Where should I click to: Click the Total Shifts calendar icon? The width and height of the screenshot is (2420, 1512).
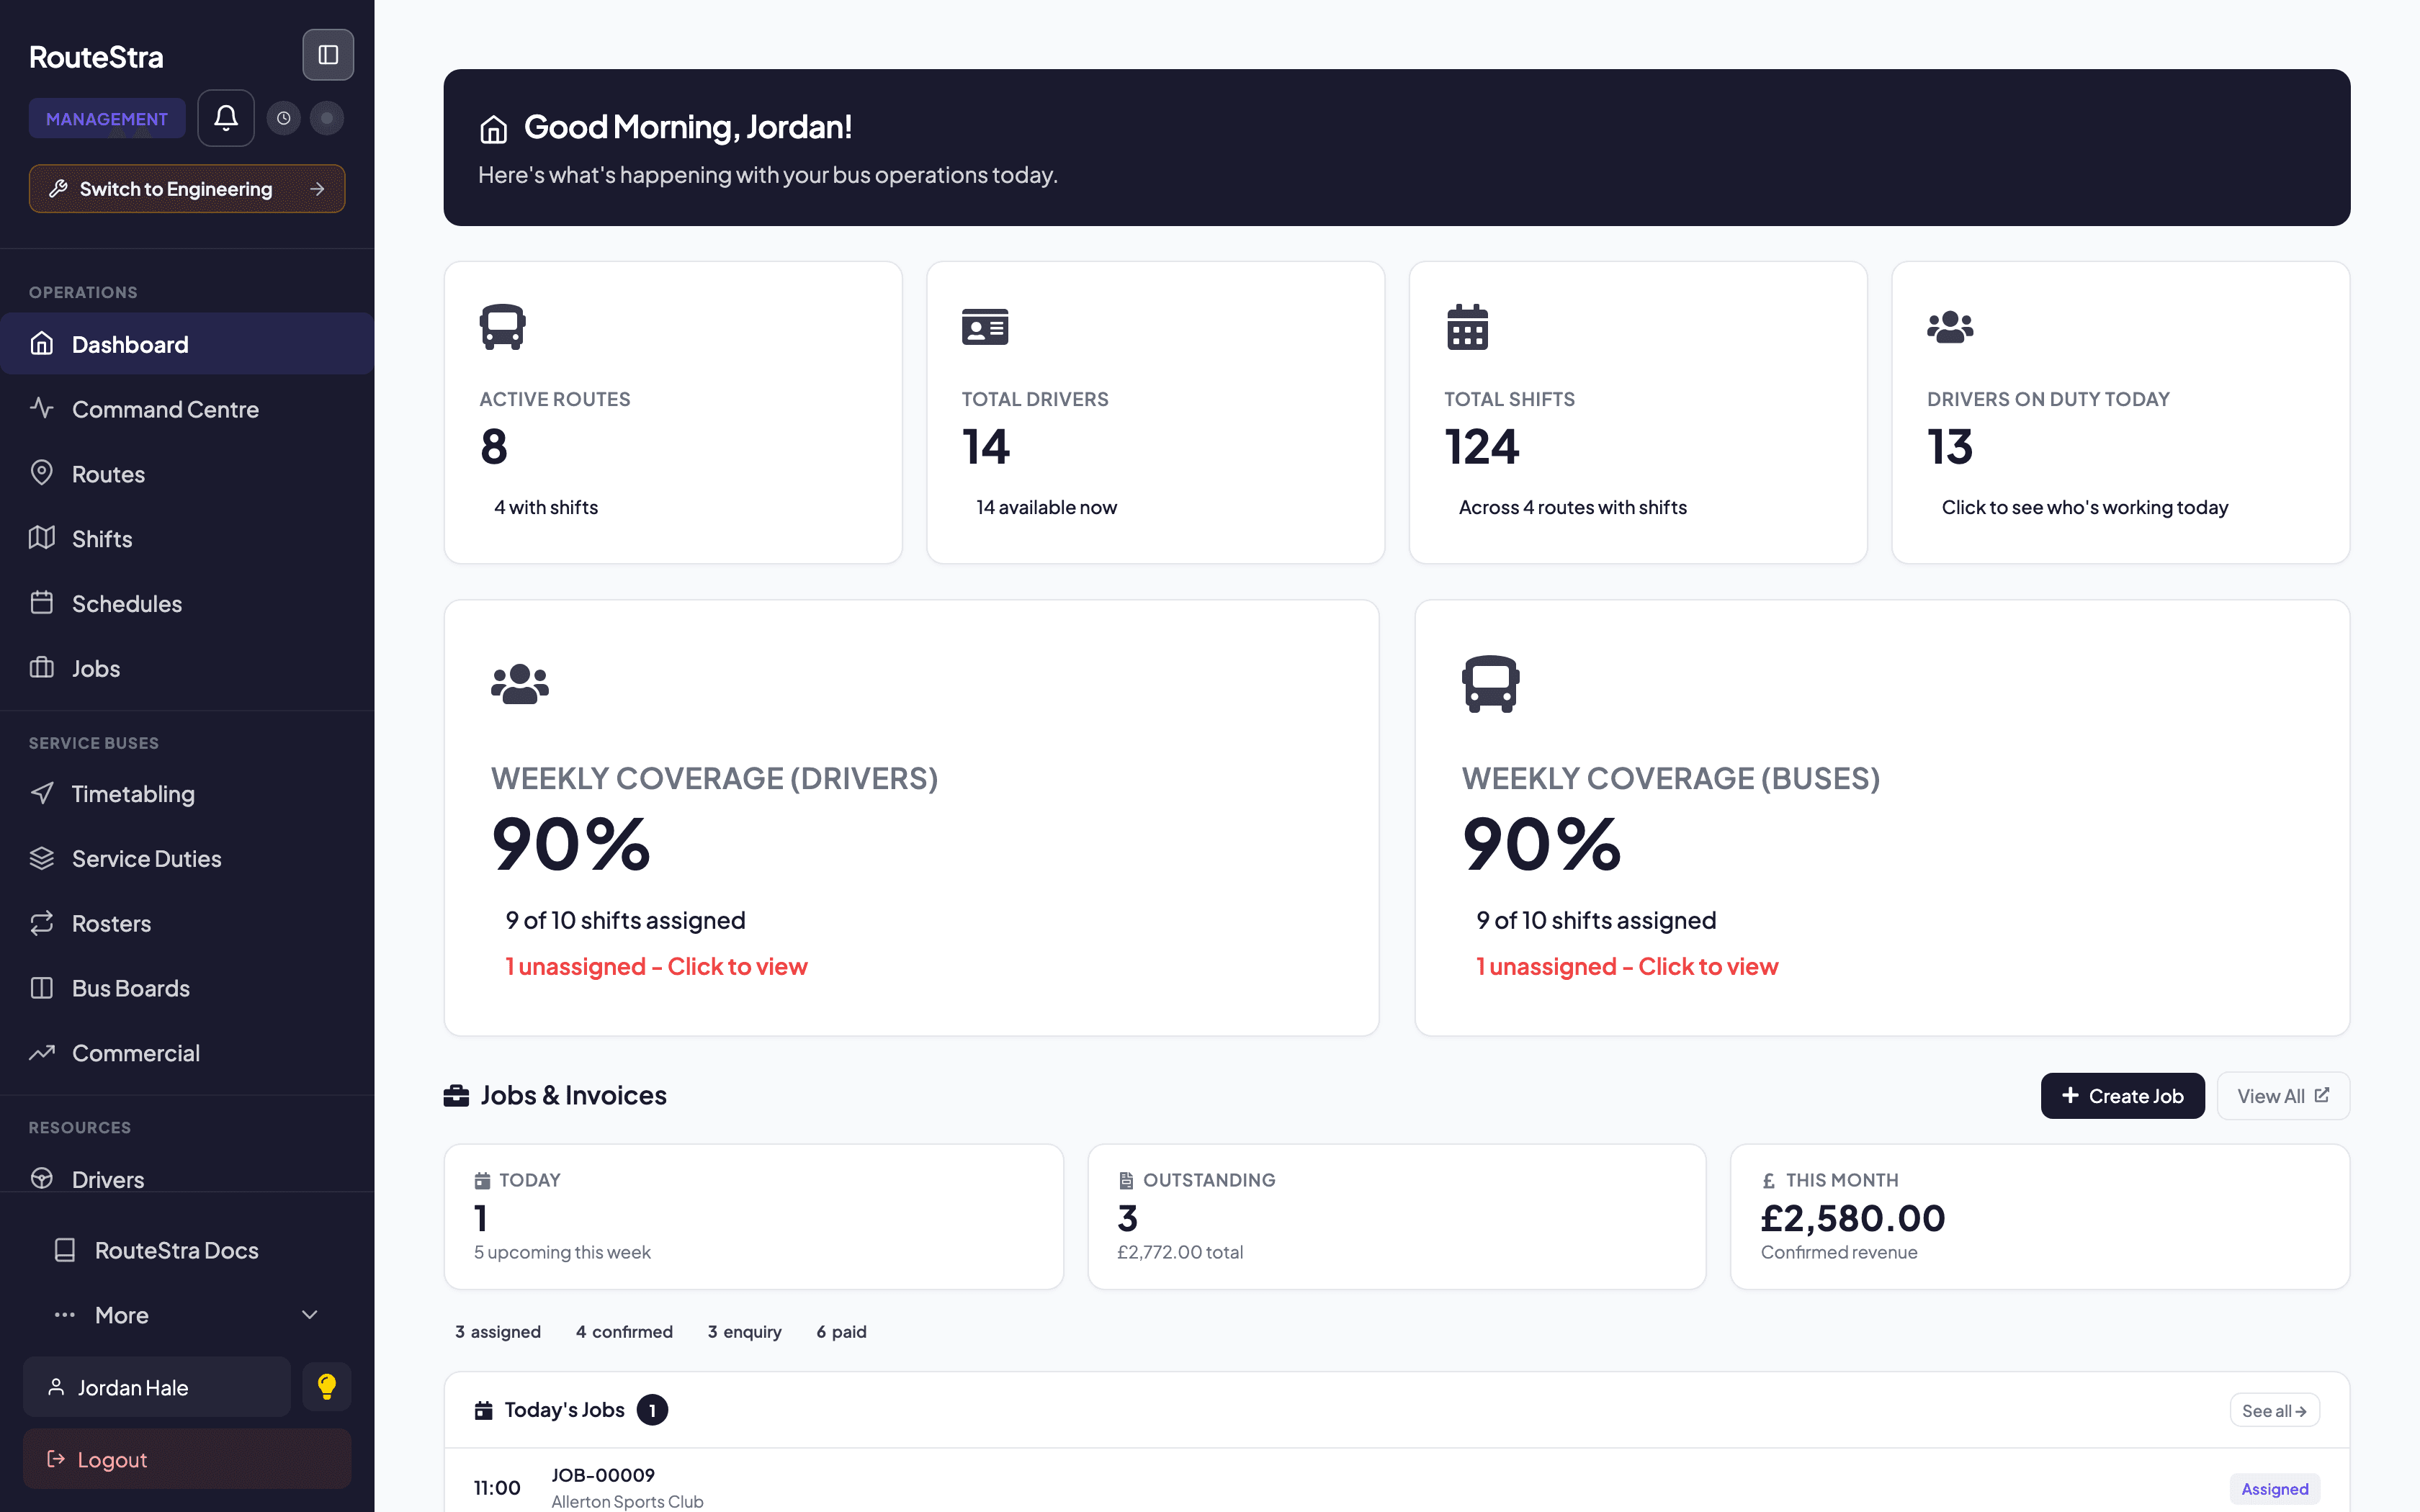pyautogui.click(x=1467, y=327)
